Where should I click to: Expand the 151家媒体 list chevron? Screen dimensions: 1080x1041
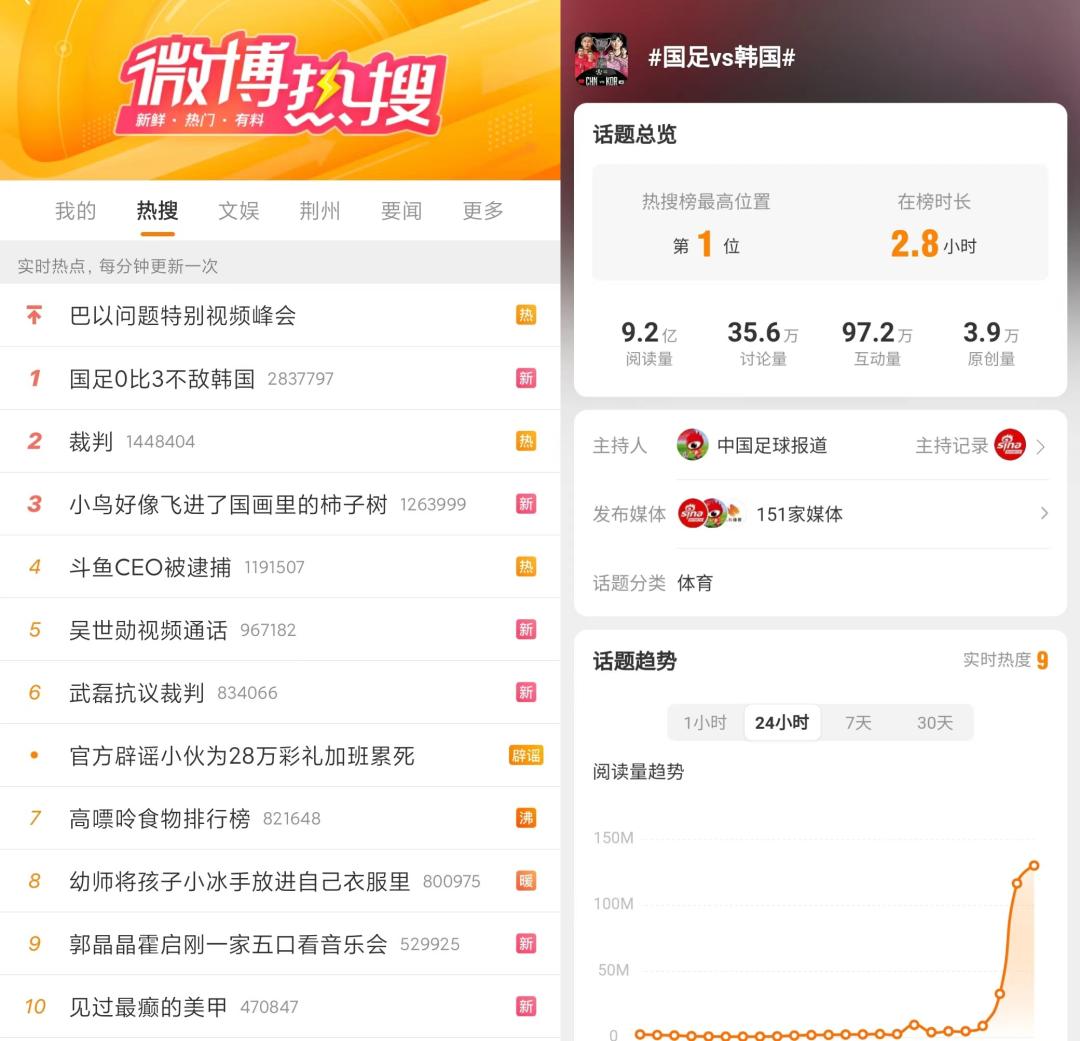1044,513
